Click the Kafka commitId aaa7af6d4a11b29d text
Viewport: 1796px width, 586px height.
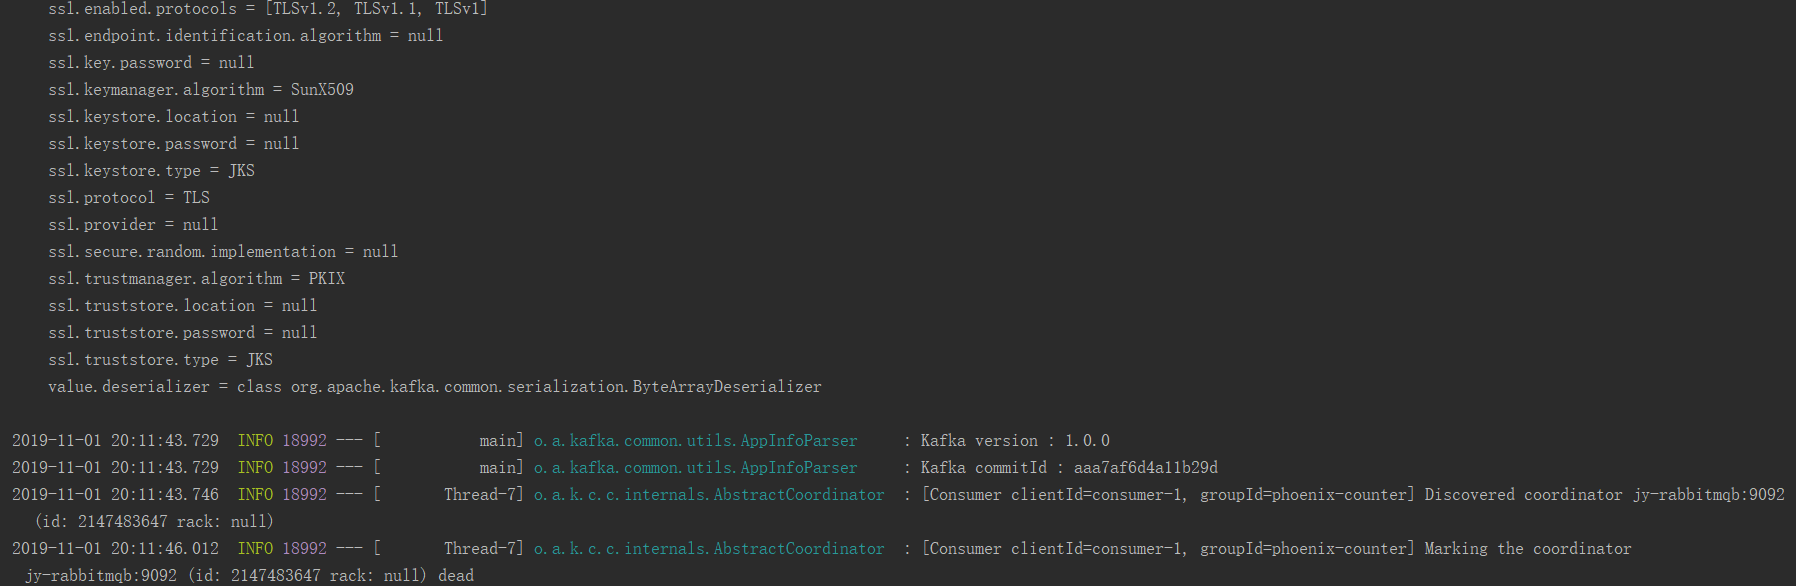(x=1070, y=468)
